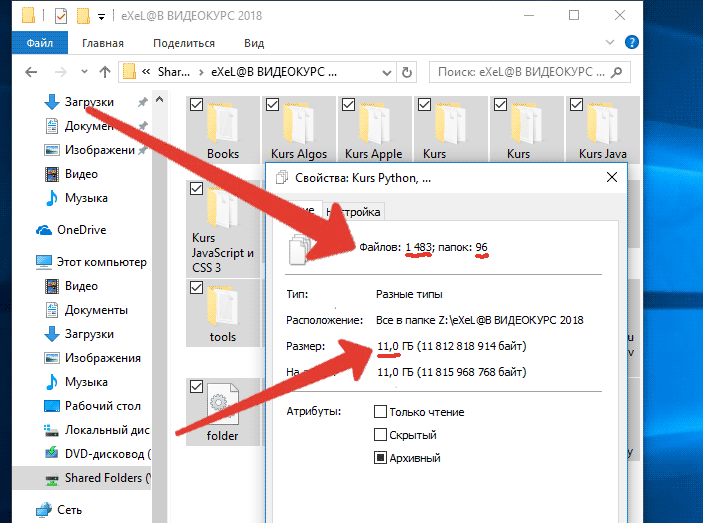703x523 pixels.
Task: Uncheck the Books folder checkbox
Action: pyautogui.click(x=196, y=105)
